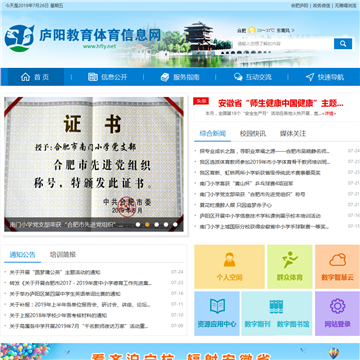
Task: Open the 数字智慧云 cloud tile
Action: (x=337, y=267)
